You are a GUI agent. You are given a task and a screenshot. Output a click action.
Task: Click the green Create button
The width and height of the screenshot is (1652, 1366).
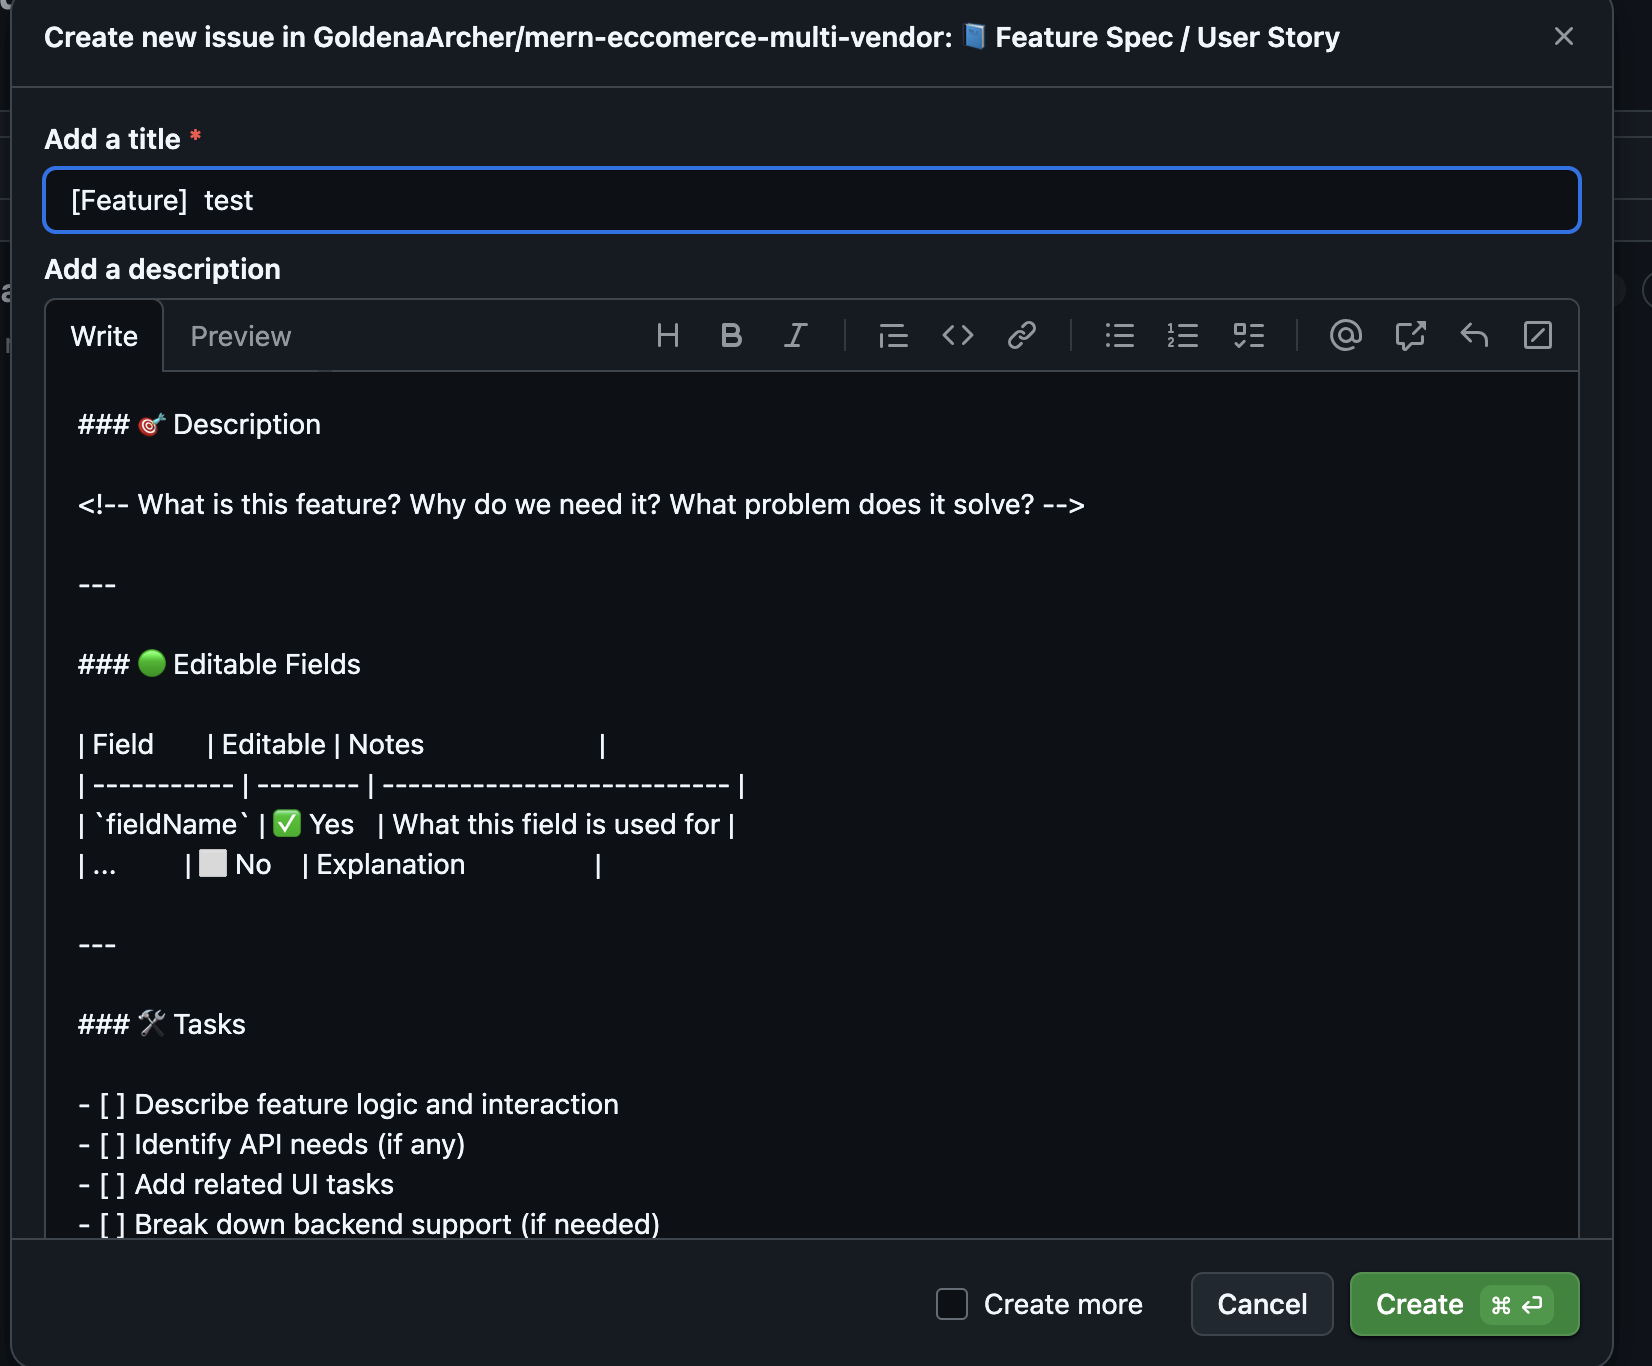pyautogui.click(x=1464, y=1304)
